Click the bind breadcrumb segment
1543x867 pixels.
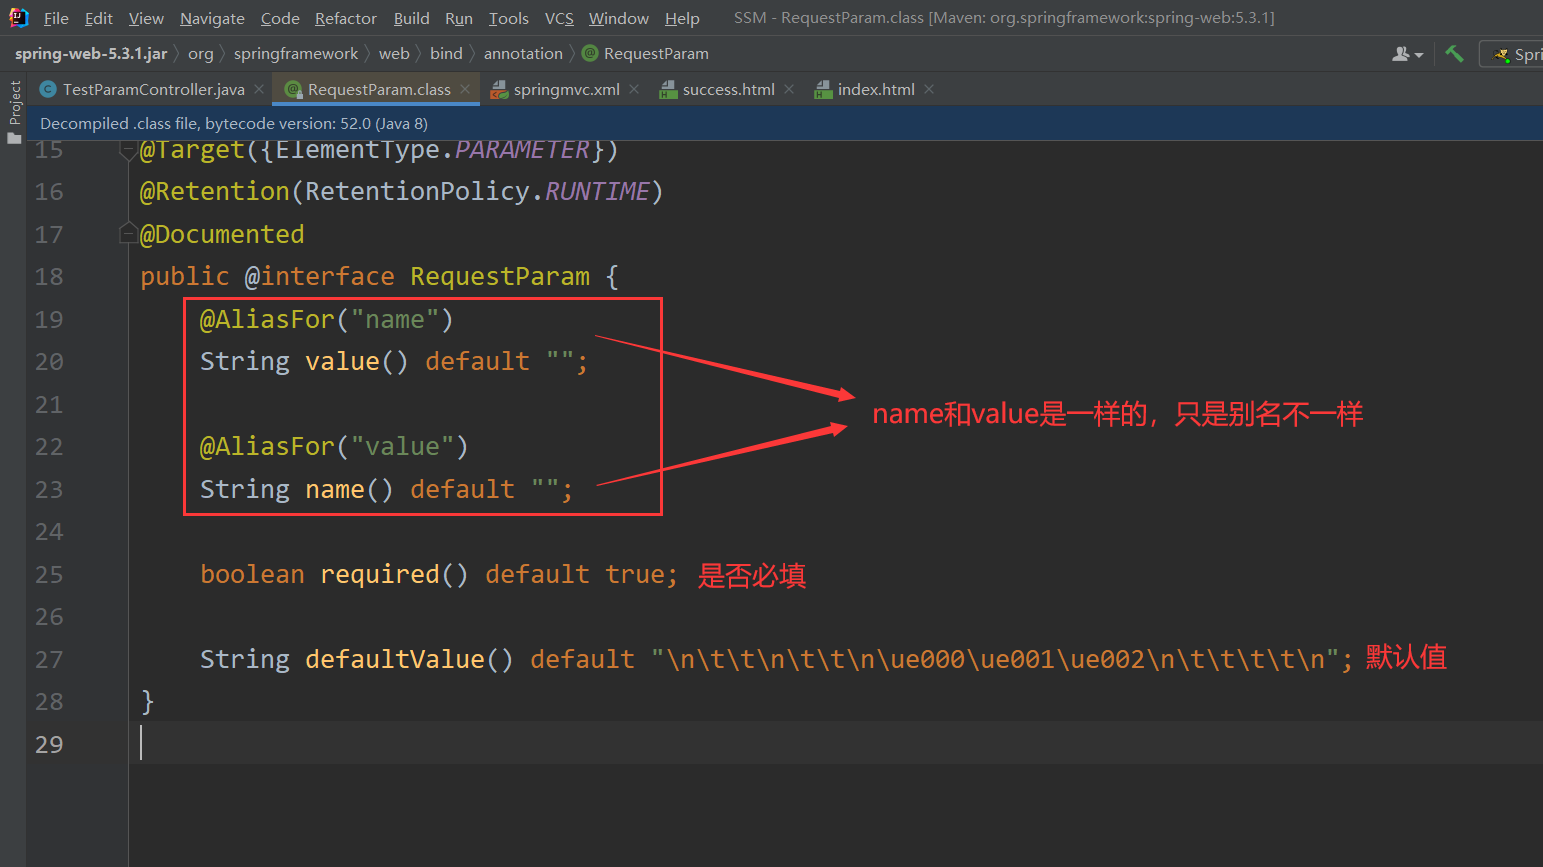[x=446, y=53]
